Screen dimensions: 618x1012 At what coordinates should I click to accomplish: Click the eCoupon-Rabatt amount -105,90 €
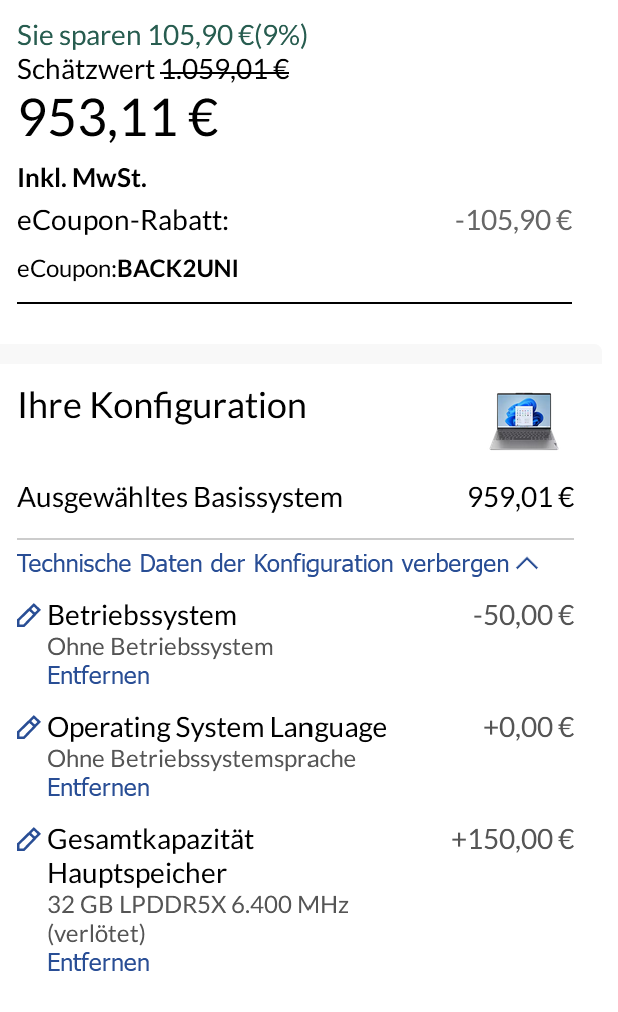click(x=513, y=220)
